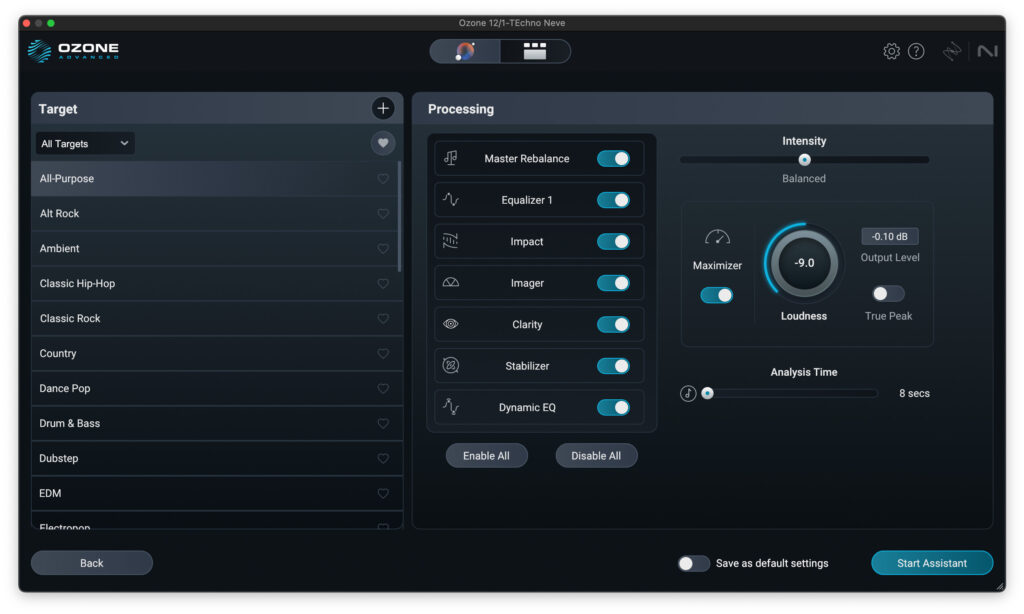Click Disable All modules button

point(596,455)
